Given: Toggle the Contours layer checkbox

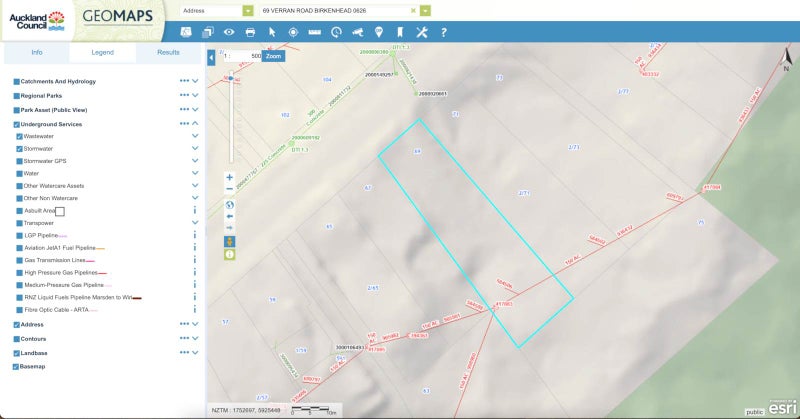Looking at the screenshot, I should [x=17, y=339].
